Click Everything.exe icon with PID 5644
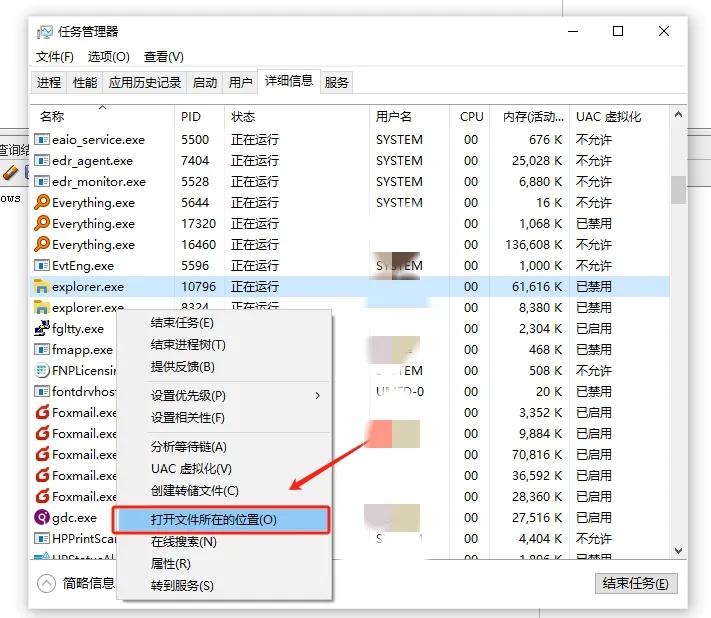This screenshot has width=711, height=618. click(x=42, y=202)
